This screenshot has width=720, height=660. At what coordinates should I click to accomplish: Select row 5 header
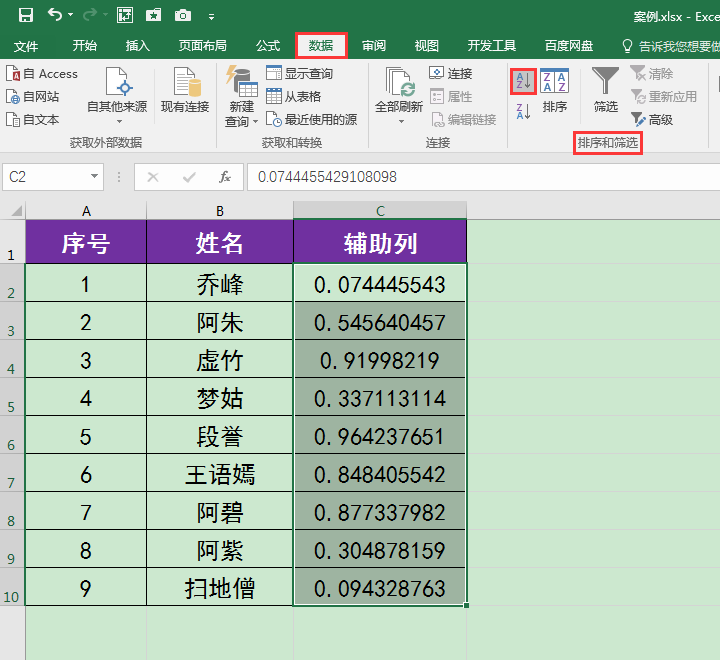point(12,397)
